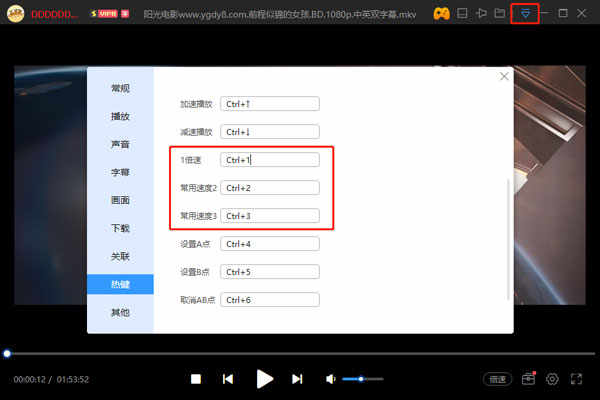Select the highlighted 热键 settings tab
This screenshot has width=600, height=400.
pos(120,284)
